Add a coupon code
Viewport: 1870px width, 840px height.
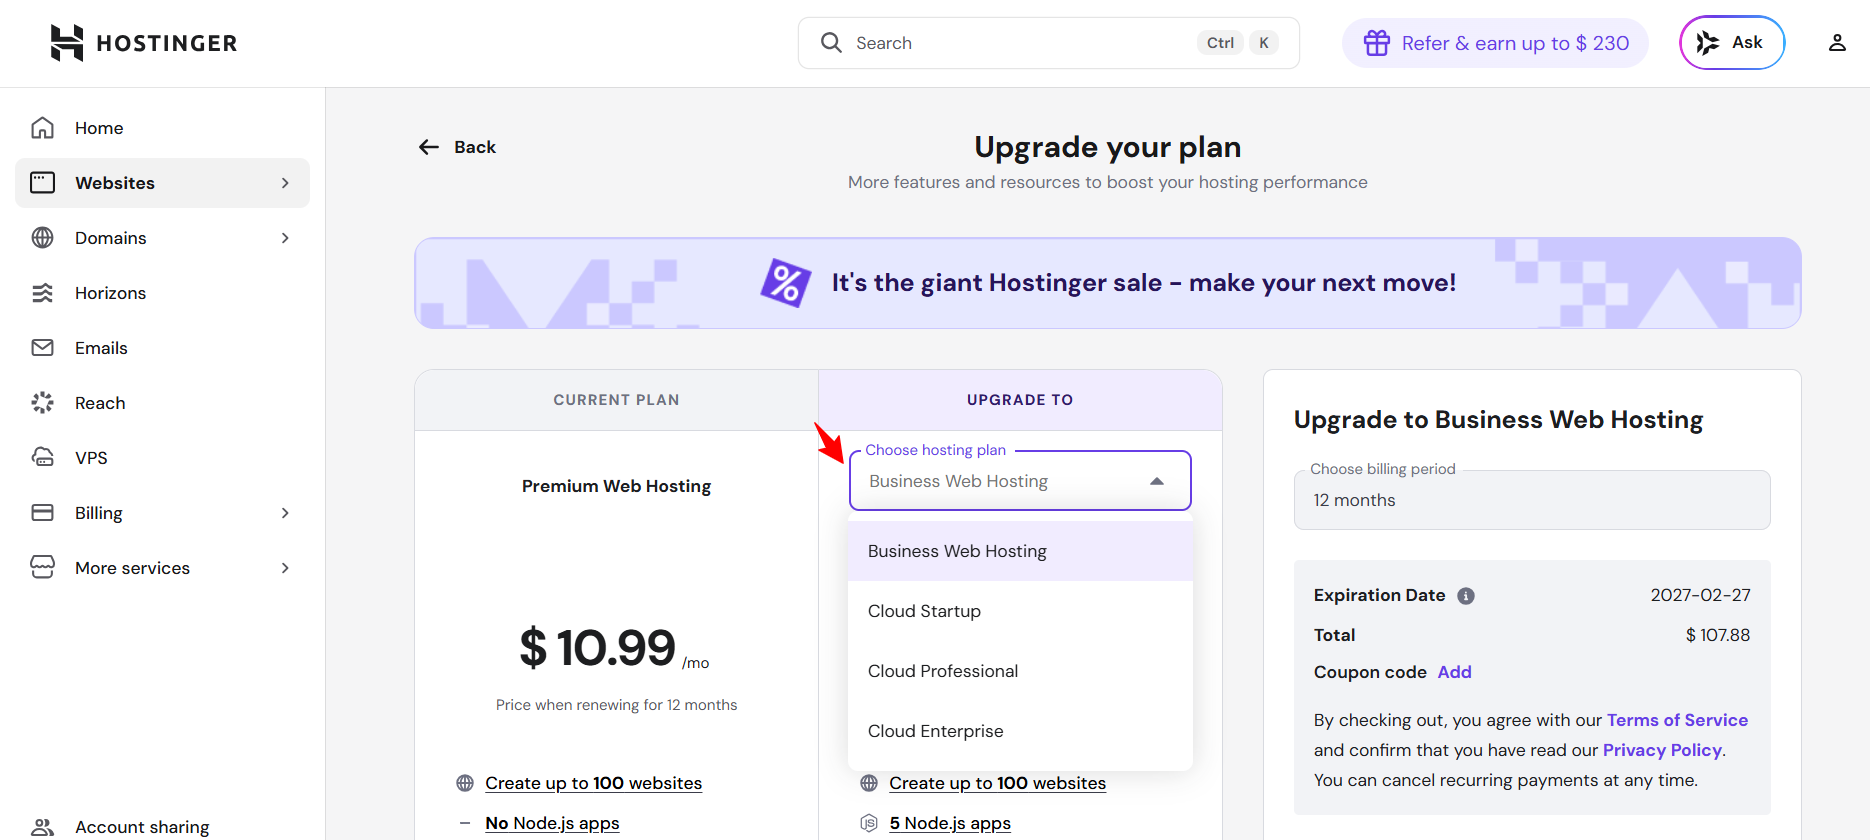(x=1454, y=672)
